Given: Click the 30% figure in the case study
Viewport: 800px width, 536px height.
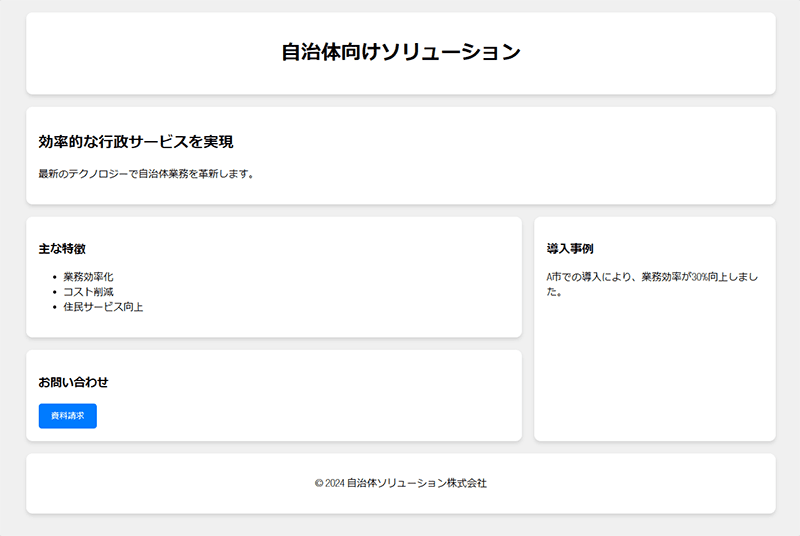Looking at the screenshot, I should (x=699, y=277).
